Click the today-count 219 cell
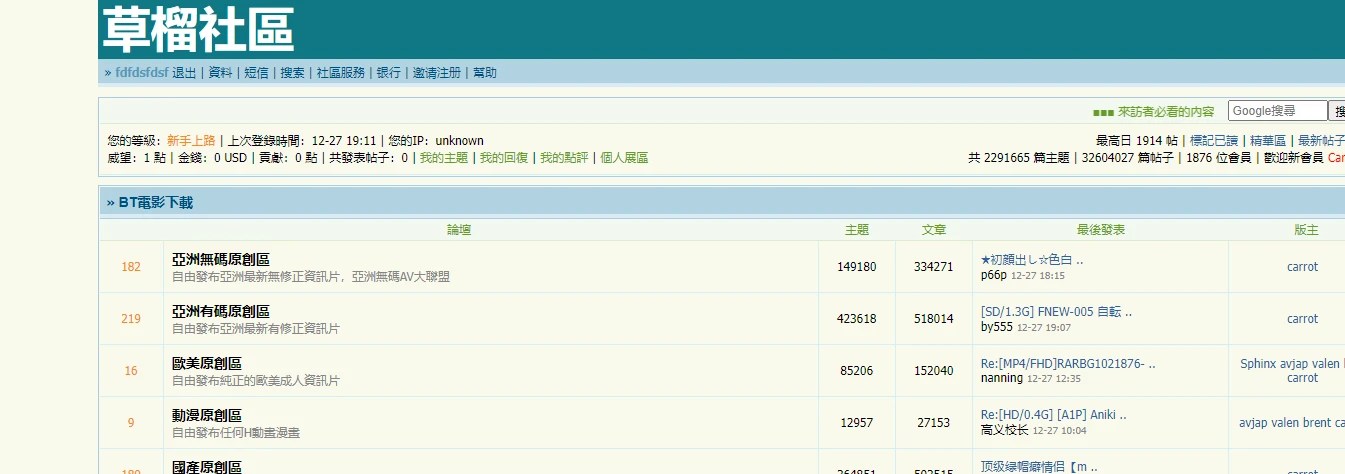Screen dimensions: 1345x474 pos(131,319)
